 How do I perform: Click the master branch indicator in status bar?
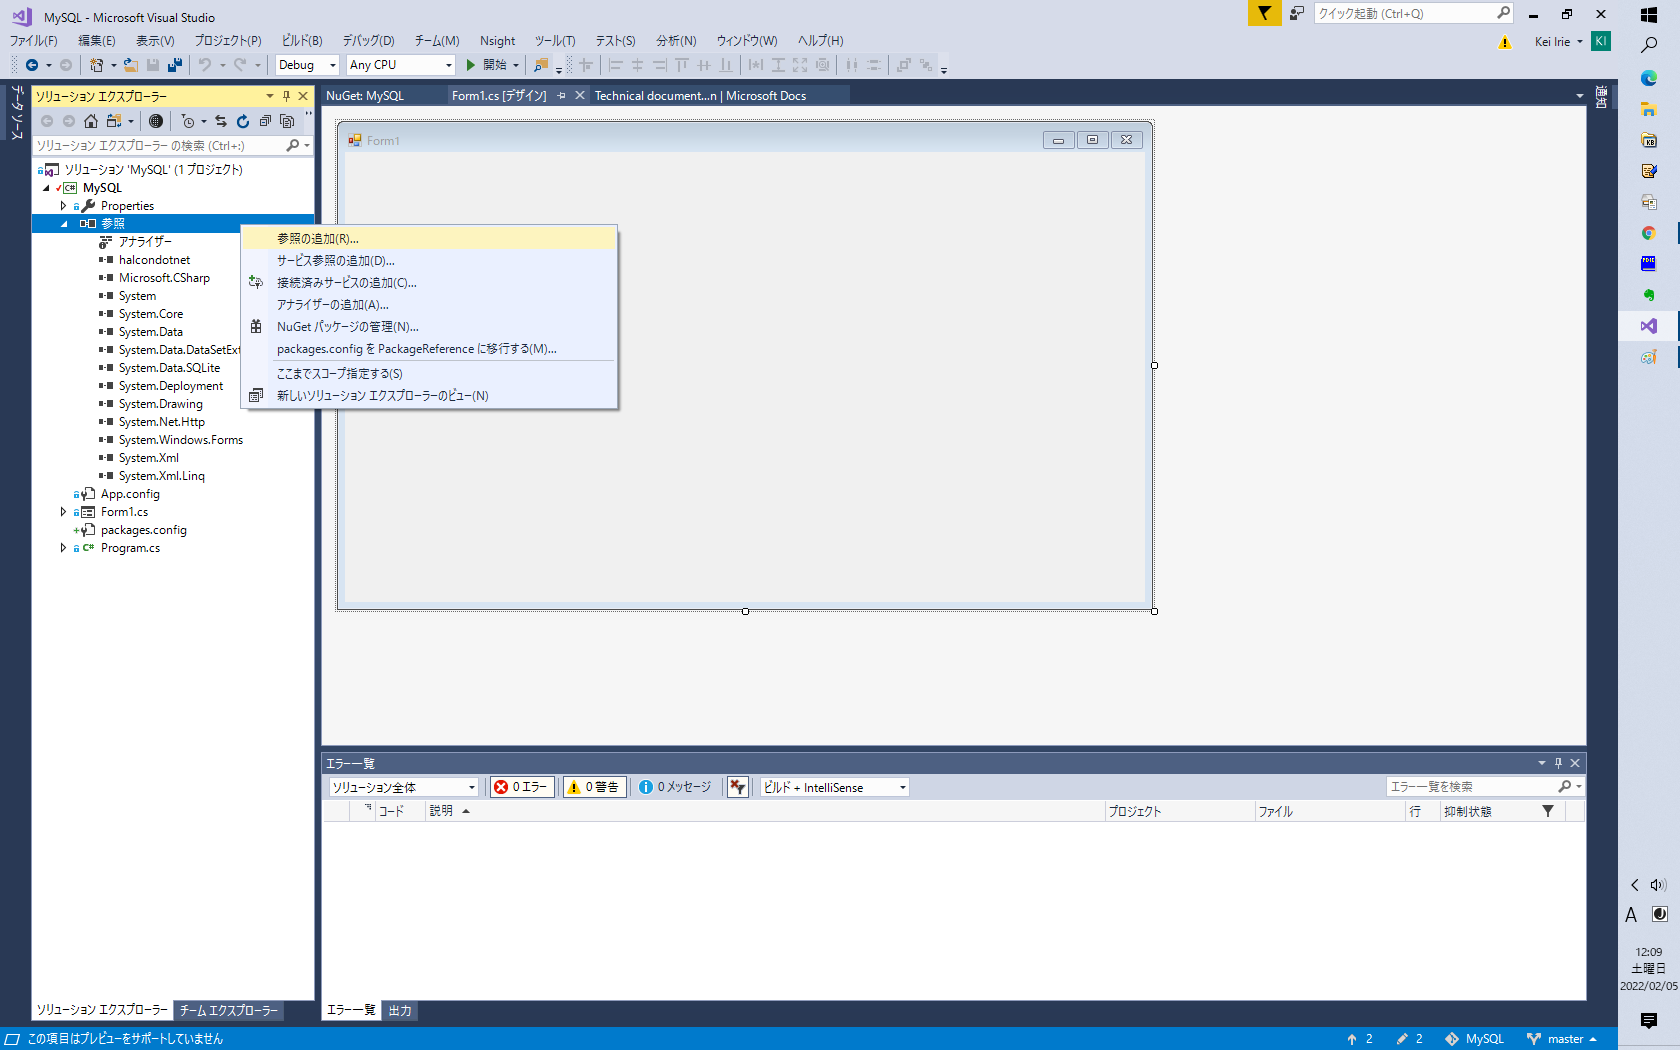coord(1562,1039)
